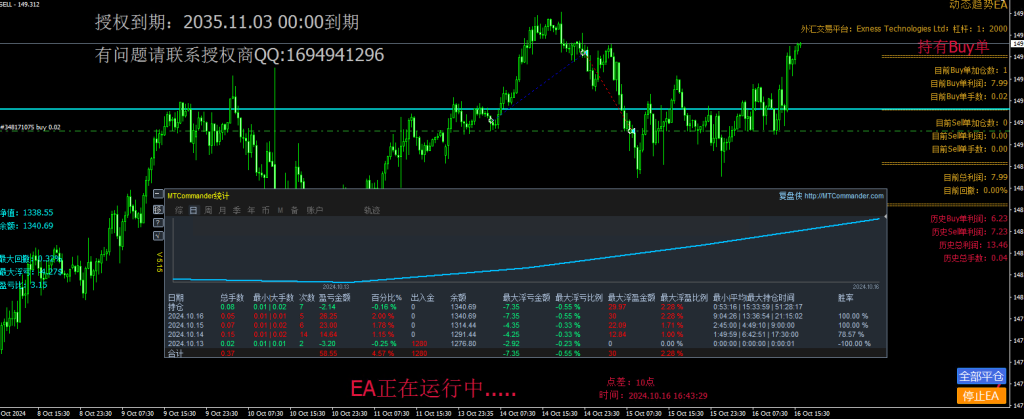Switch to the 周 (weekly) statistics tab

coord(208,210)
